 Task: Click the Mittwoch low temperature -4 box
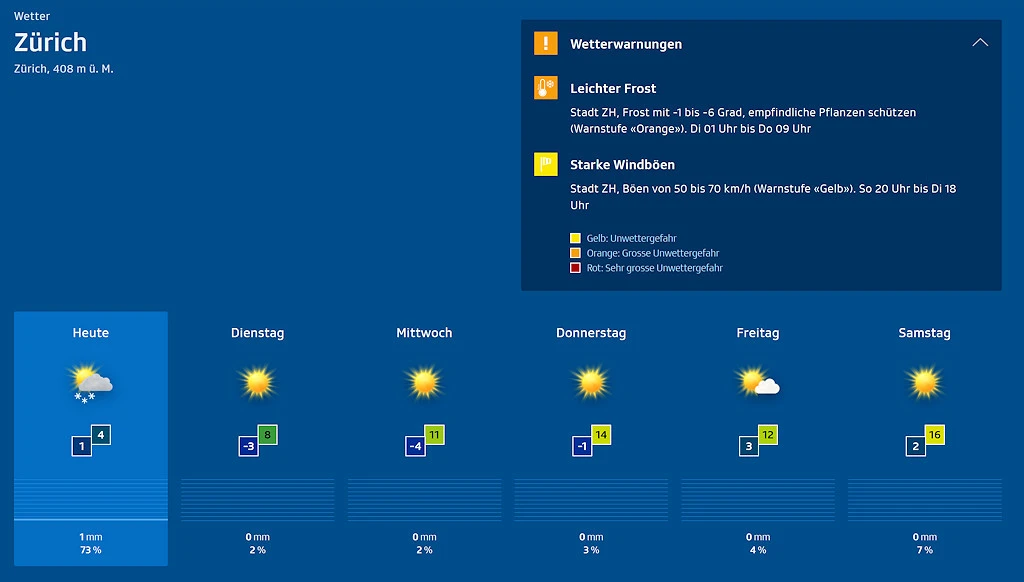click(415, 446)
